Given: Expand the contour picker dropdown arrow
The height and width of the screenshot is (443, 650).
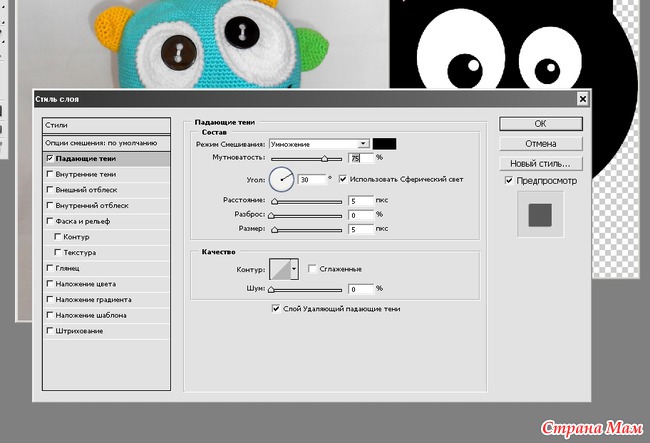Looking at the screenshot, I should click(294, 268).
